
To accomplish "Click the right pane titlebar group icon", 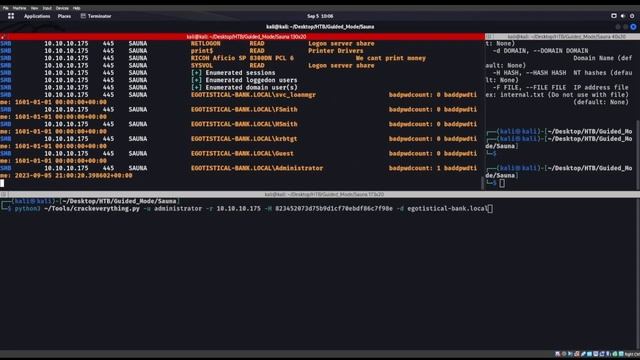I will (489, 37).
